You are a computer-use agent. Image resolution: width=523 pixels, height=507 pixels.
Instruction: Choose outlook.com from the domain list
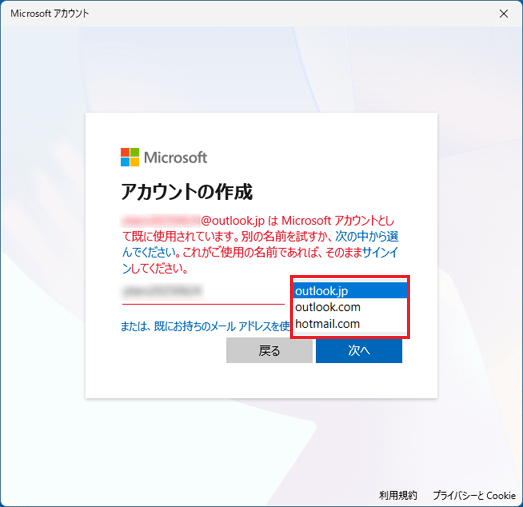(x=350, y=307)
